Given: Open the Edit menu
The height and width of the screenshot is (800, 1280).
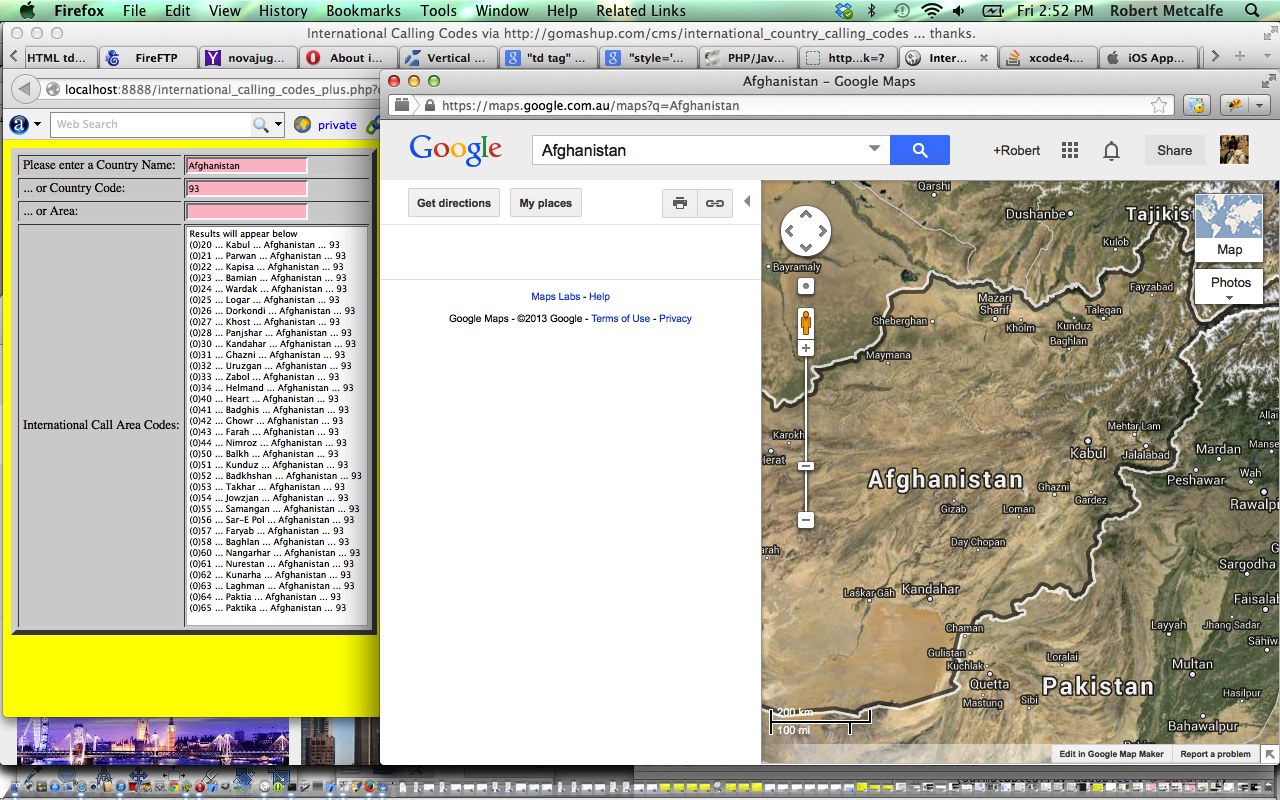Looking at the screenshot, I should coord(178,11).
